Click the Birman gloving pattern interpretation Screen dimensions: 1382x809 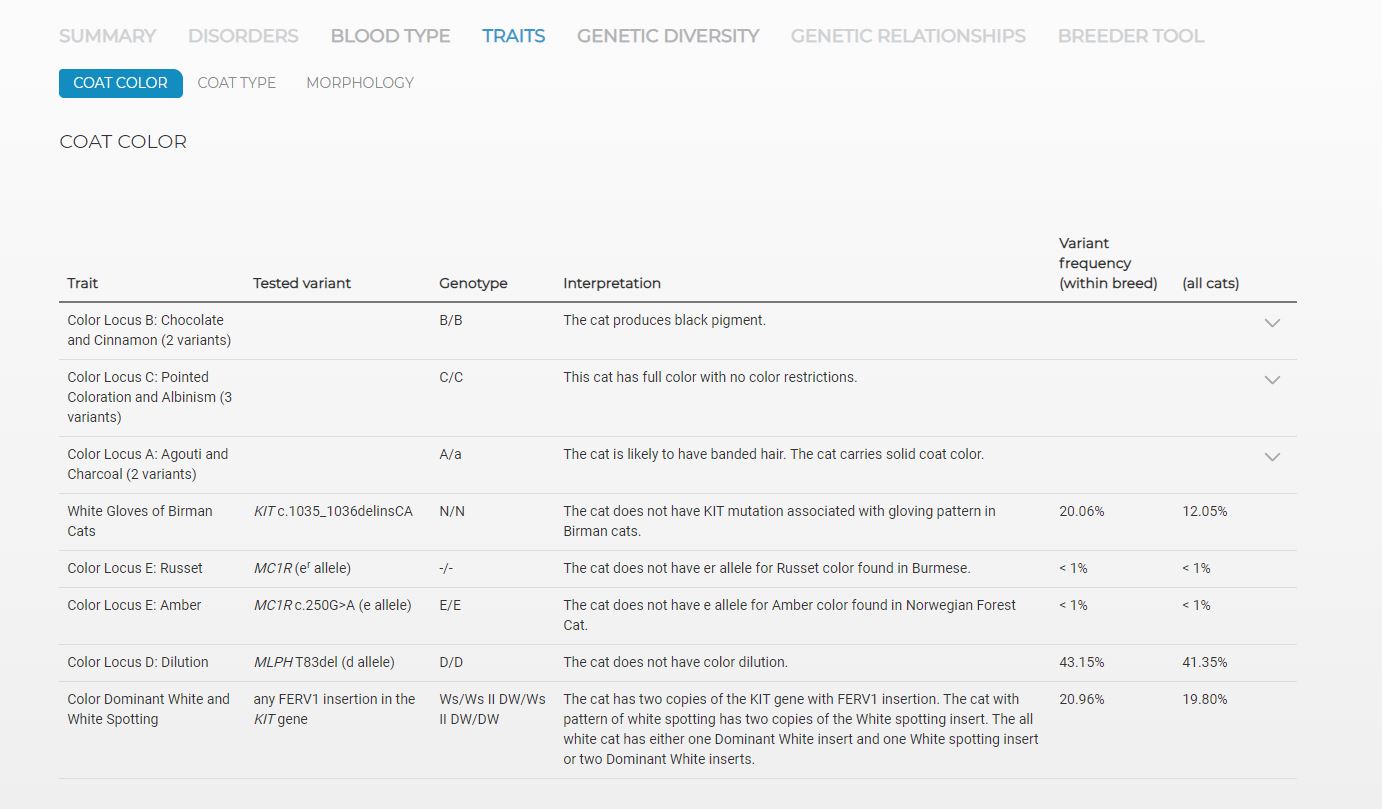click(x=780, y=521)
